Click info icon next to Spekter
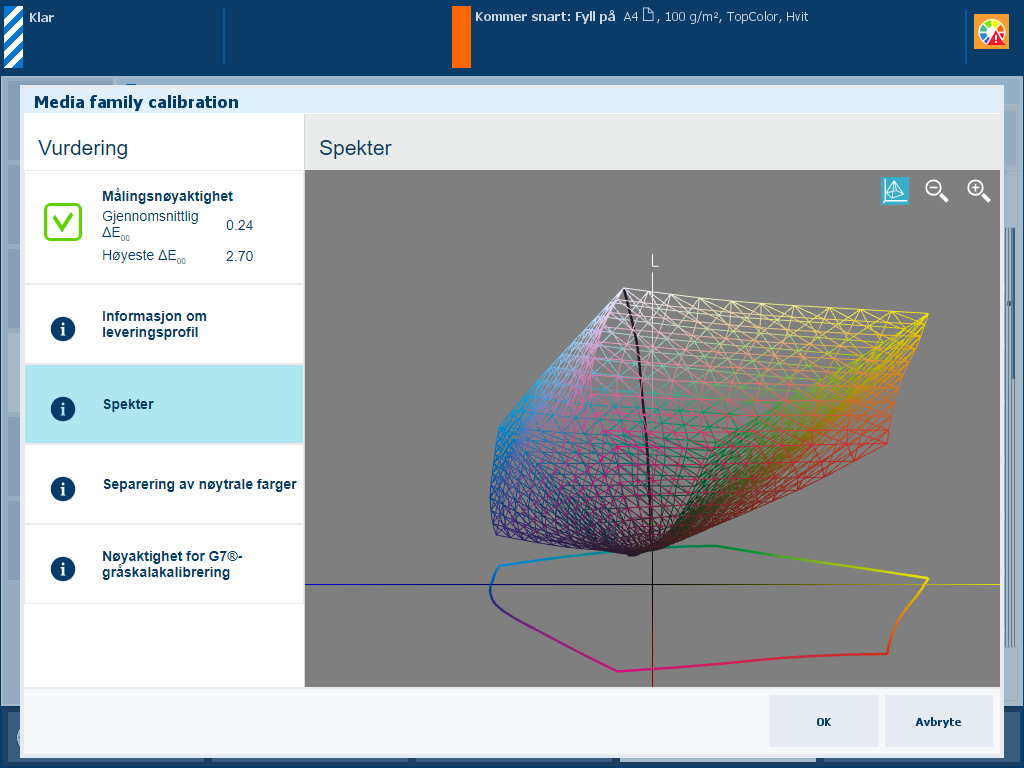Viewport: 1024px width, 768px height. (x=63, y=409)
